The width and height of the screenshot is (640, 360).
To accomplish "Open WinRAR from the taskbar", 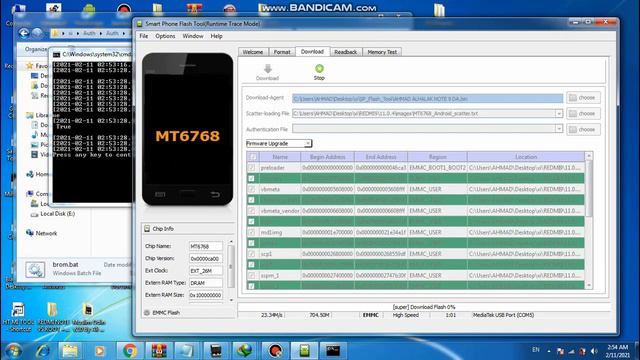I will pyautogui.click(x=159, y=351).
